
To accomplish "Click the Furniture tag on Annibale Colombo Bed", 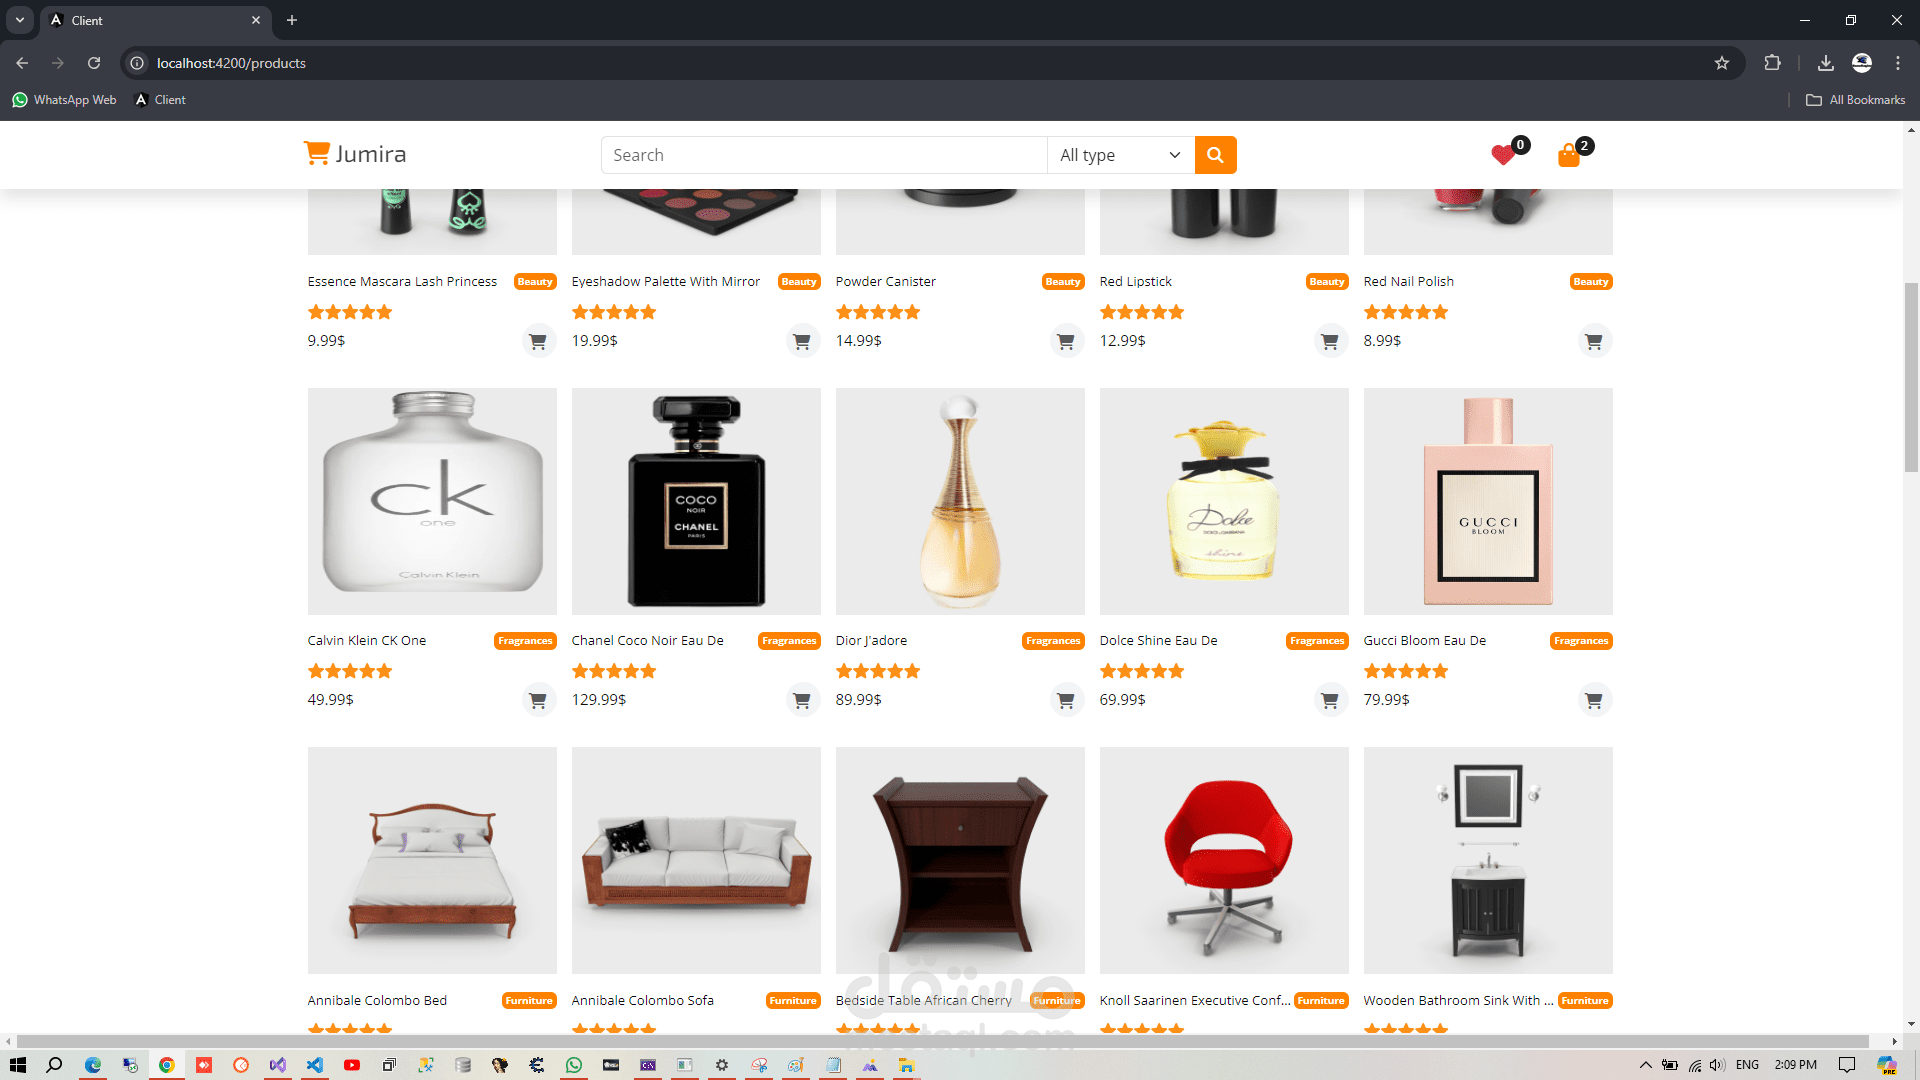I will 528,1000.
